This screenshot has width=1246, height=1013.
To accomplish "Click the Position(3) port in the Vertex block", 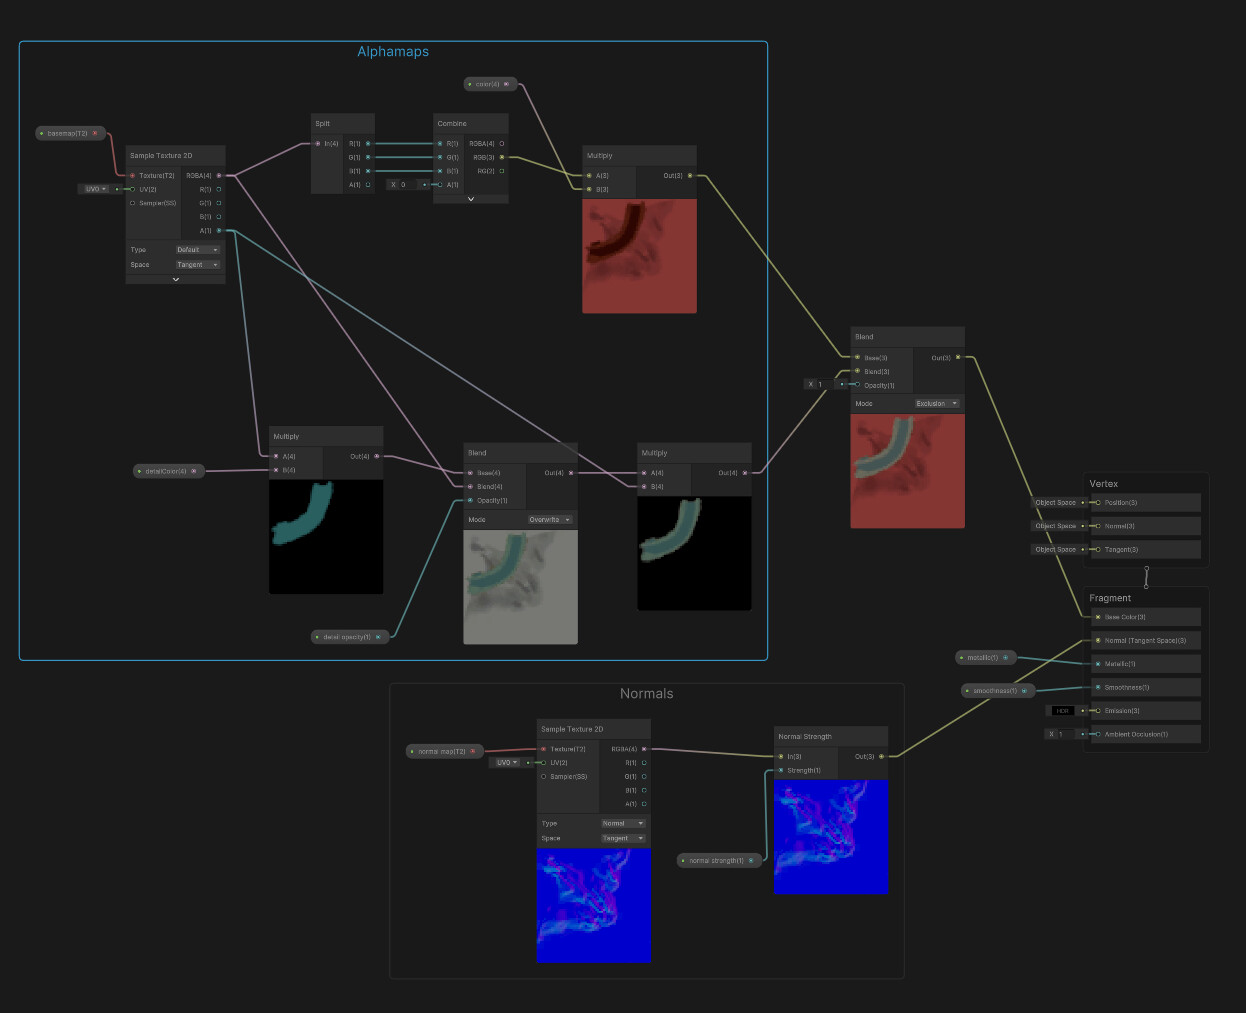I will 1097,502.
